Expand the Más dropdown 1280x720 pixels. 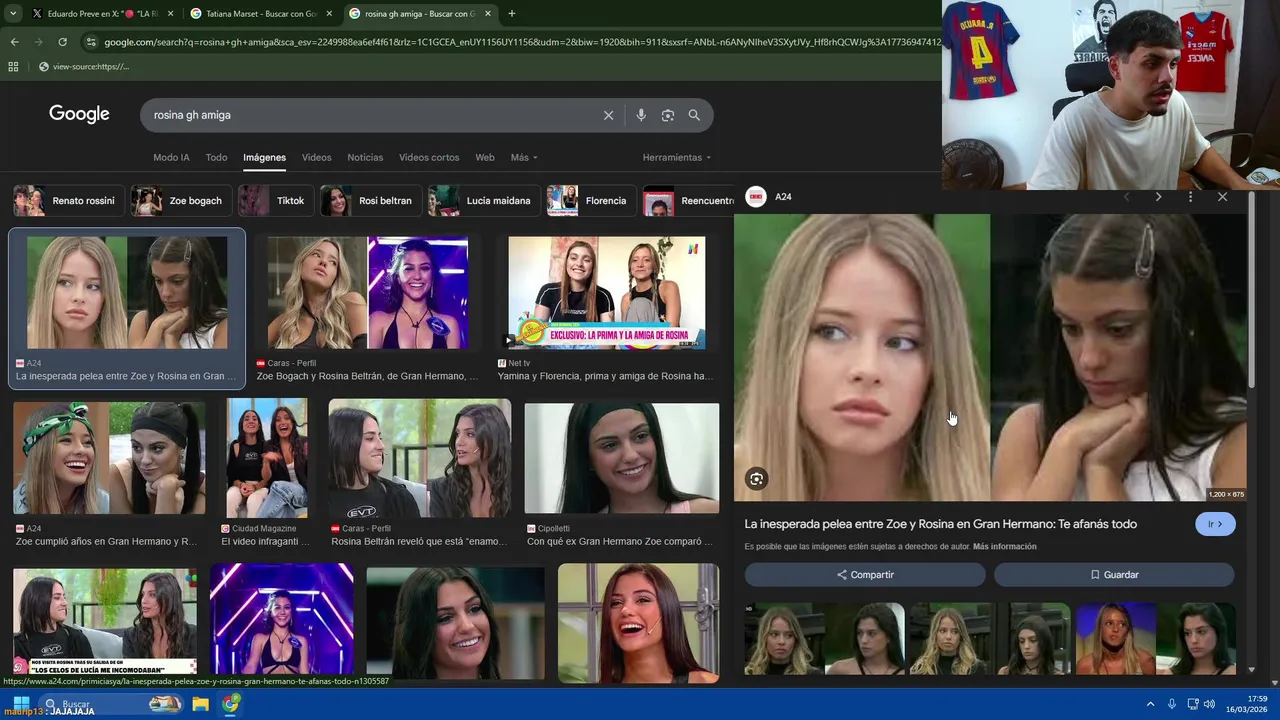click(x=524, y=157)
